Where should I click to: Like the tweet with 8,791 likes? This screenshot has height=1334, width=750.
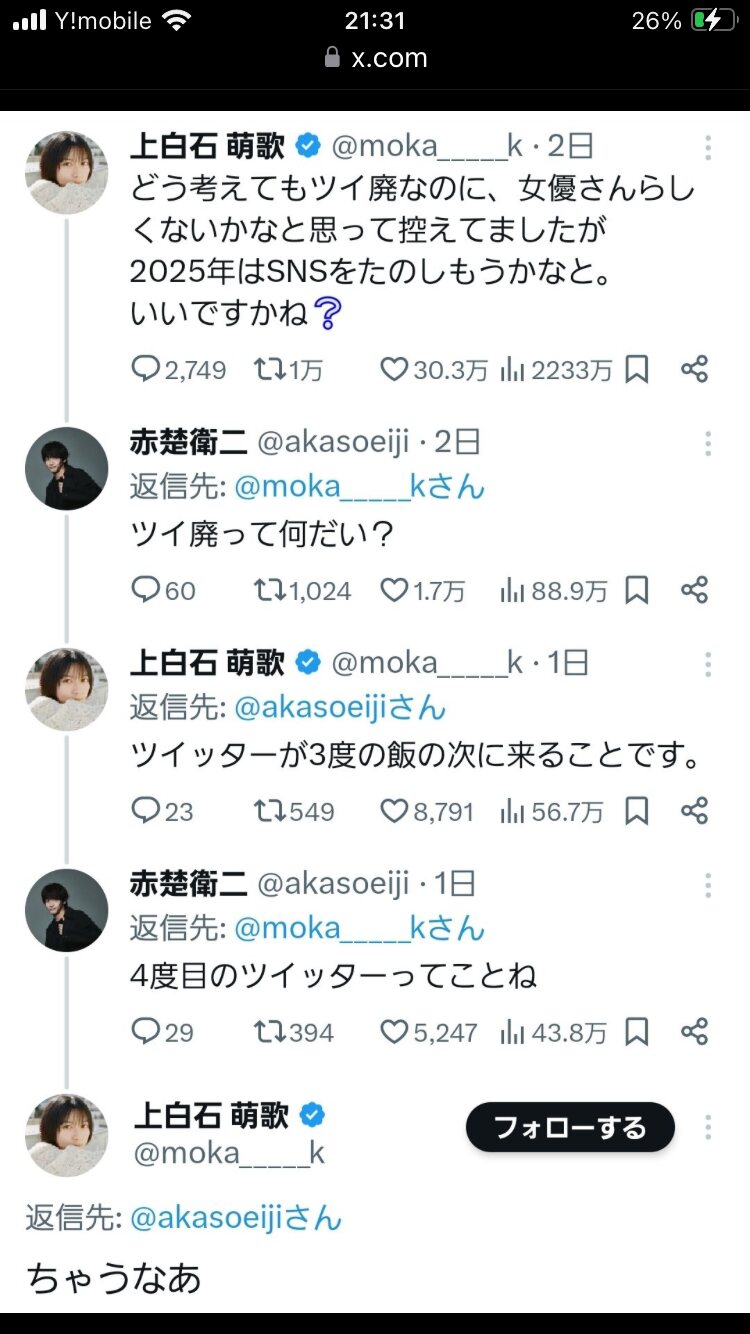(395, 811)
